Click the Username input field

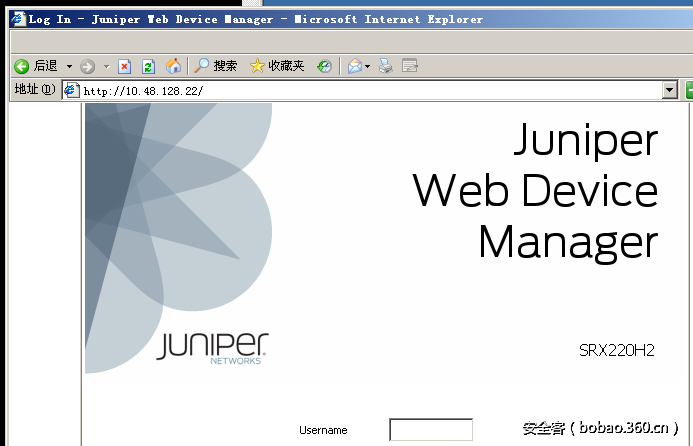(x=431, y=429)
